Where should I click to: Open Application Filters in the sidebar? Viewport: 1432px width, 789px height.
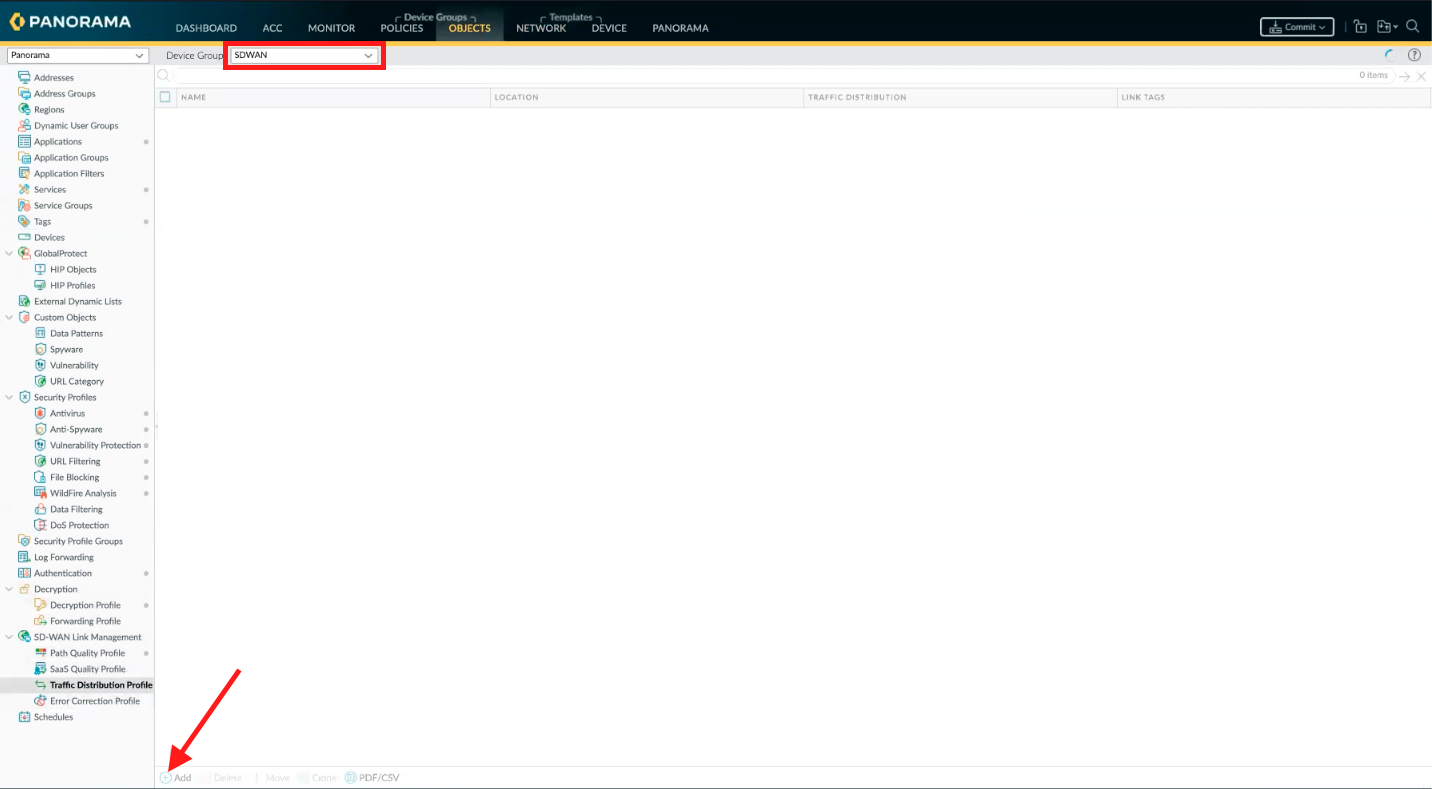pos(69,173)
